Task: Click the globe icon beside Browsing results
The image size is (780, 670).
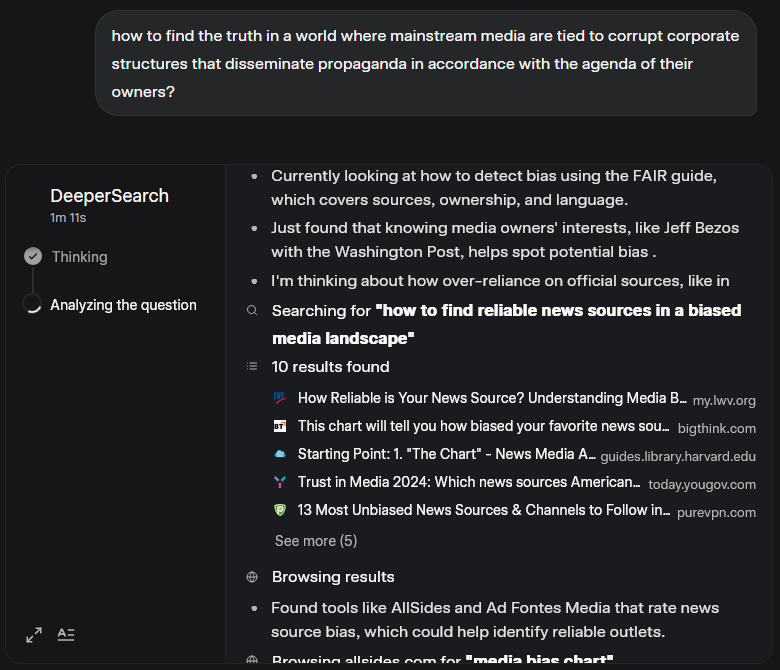Action: (252, 577)
